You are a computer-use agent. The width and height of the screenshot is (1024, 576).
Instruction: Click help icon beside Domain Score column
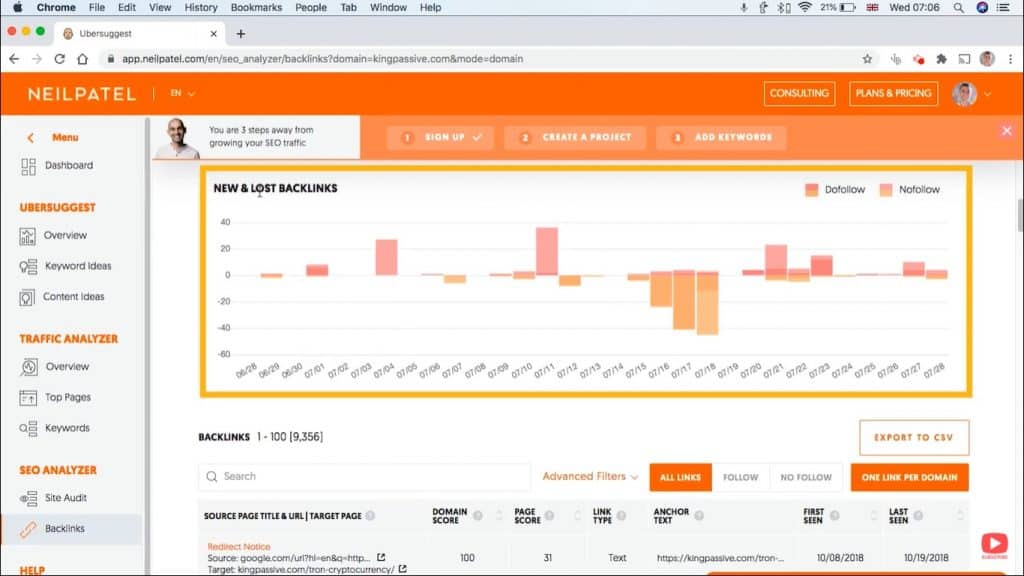(x=478, y=516)
